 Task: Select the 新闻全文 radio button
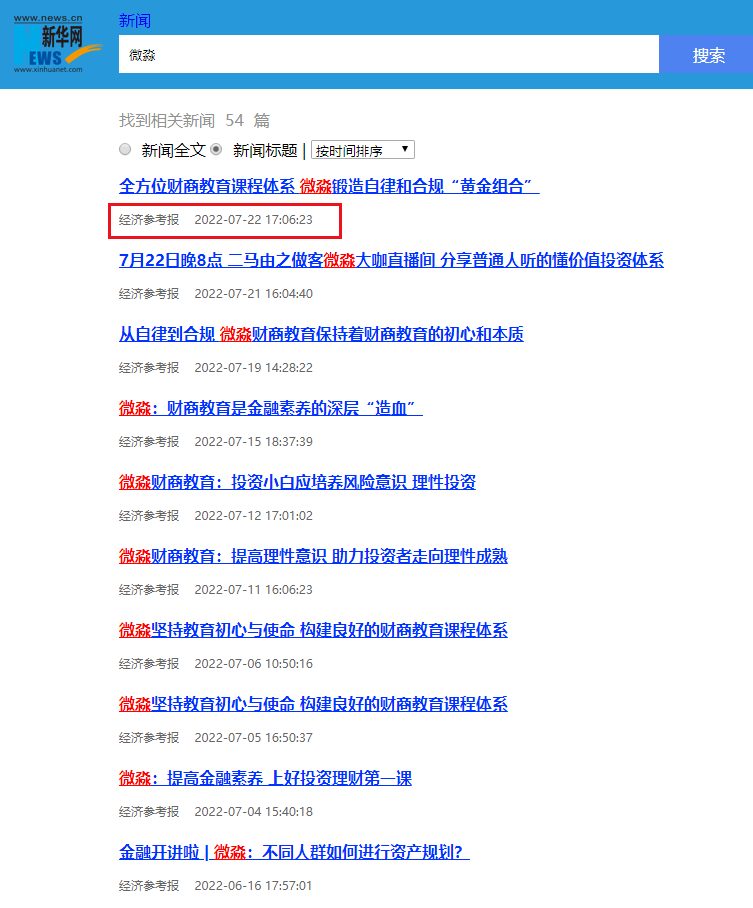click(125, 149)
